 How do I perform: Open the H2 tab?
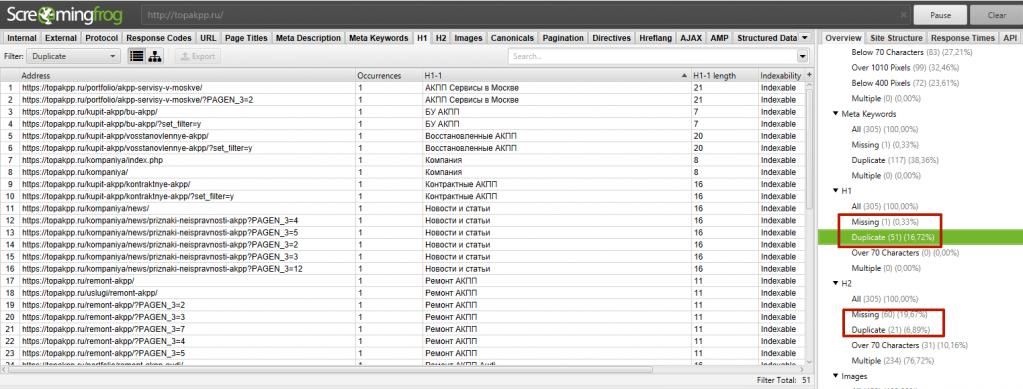click(441, 38)
